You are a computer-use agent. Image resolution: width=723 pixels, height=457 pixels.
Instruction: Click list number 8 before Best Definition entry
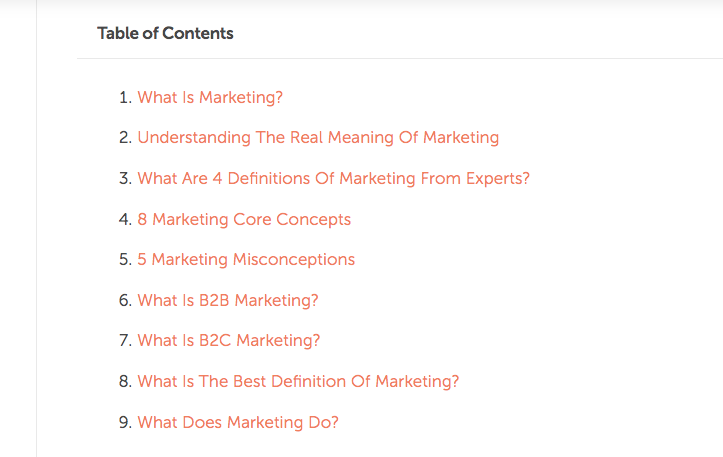pyautogui.click(x=125, y=382)
